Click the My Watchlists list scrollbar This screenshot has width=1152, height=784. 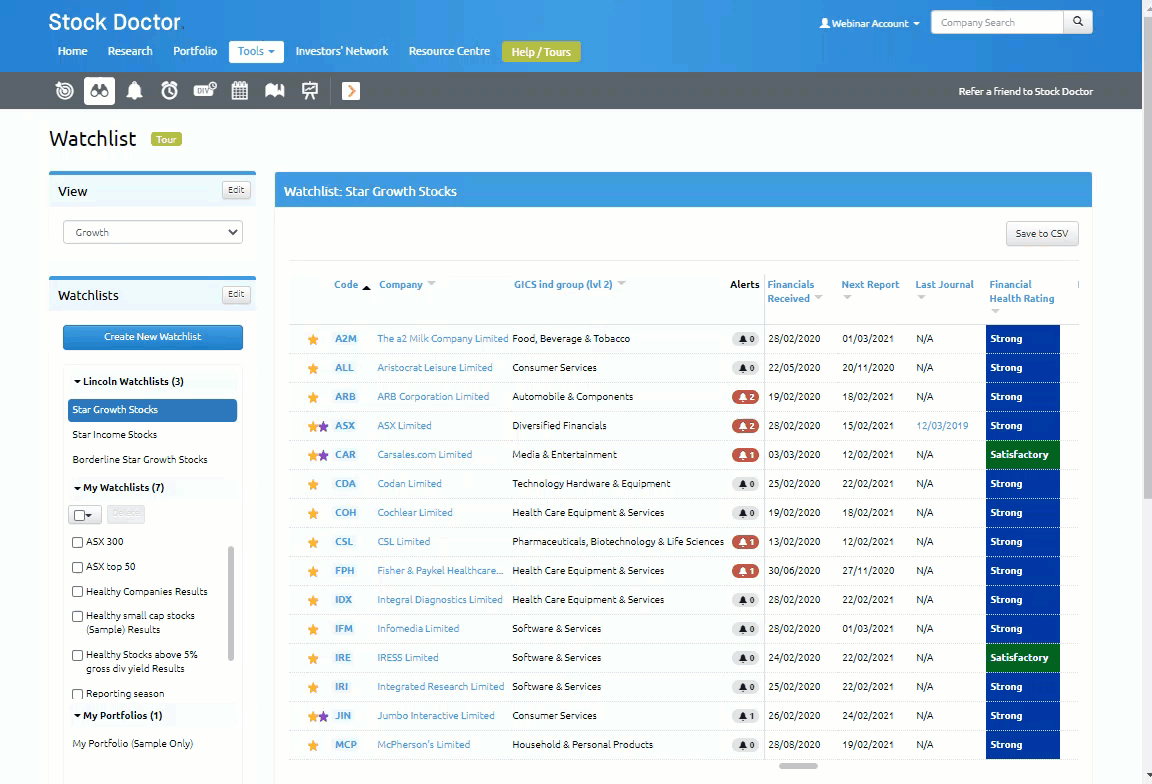(x=231, y=604)
